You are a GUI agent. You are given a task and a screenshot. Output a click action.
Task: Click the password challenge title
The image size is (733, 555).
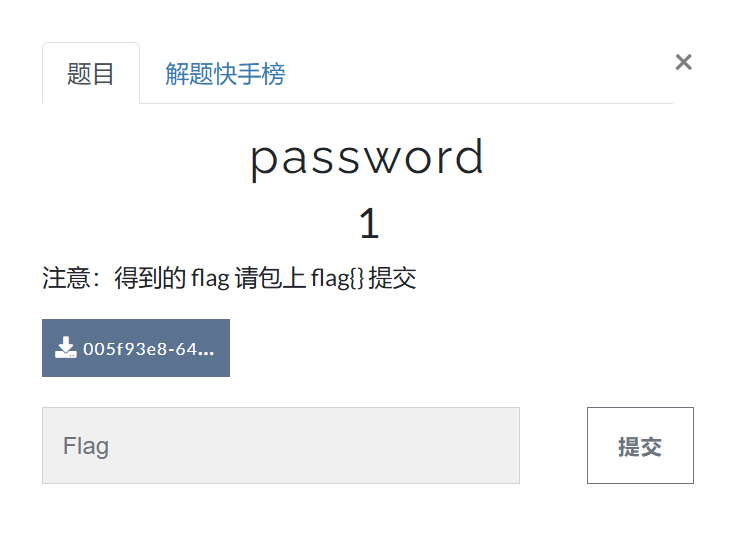click(x=367, y=158)
